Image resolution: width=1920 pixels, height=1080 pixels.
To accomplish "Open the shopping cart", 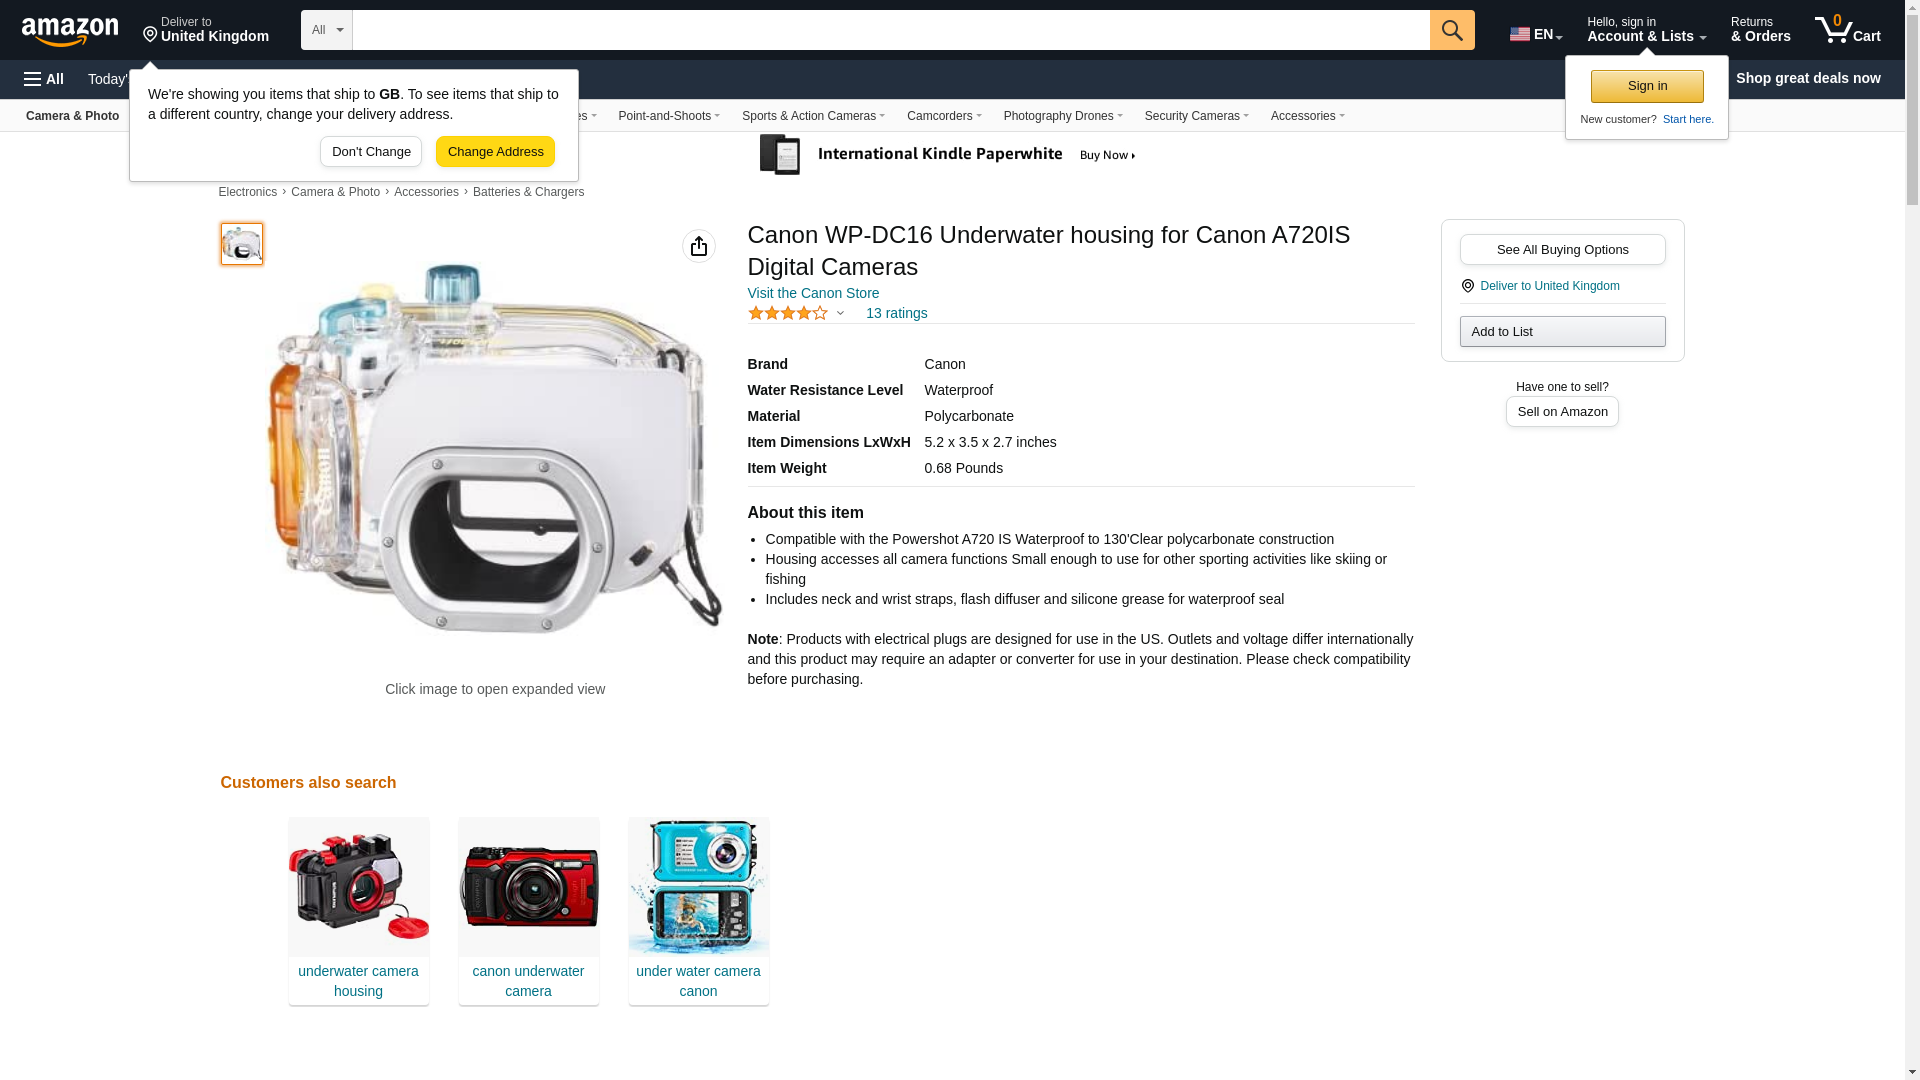I will 1847,30.
